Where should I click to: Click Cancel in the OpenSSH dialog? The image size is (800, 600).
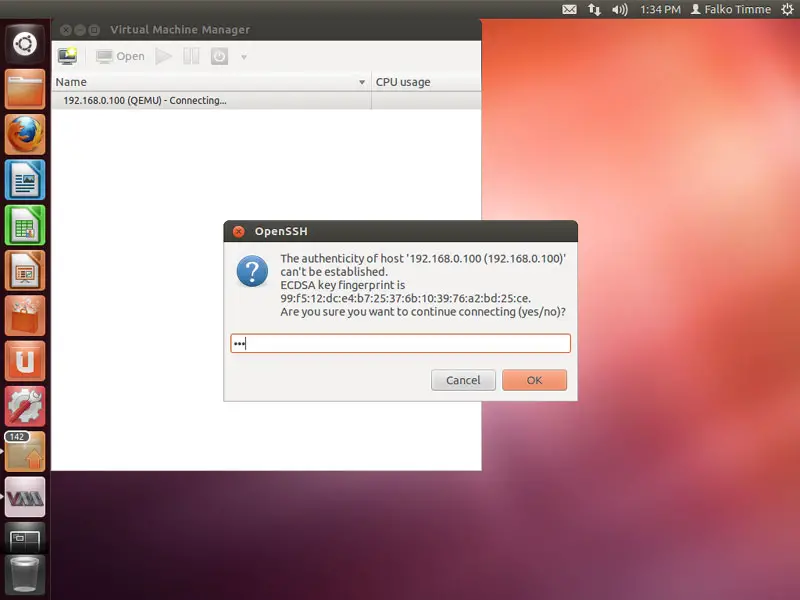(463, 380)
